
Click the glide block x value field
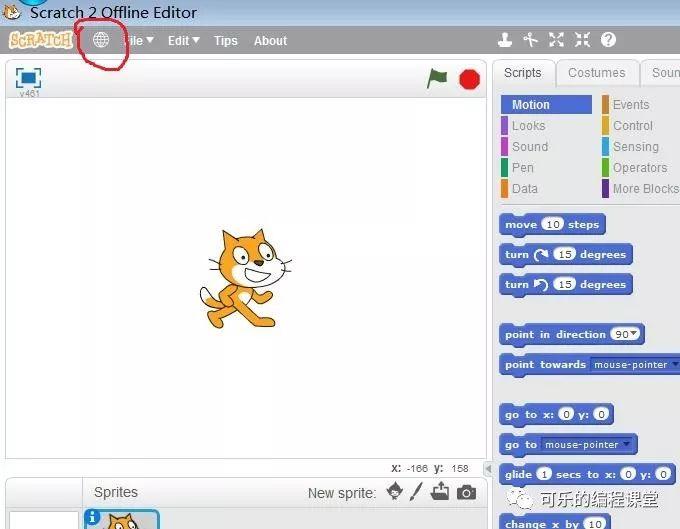click(x=628, y=474)
